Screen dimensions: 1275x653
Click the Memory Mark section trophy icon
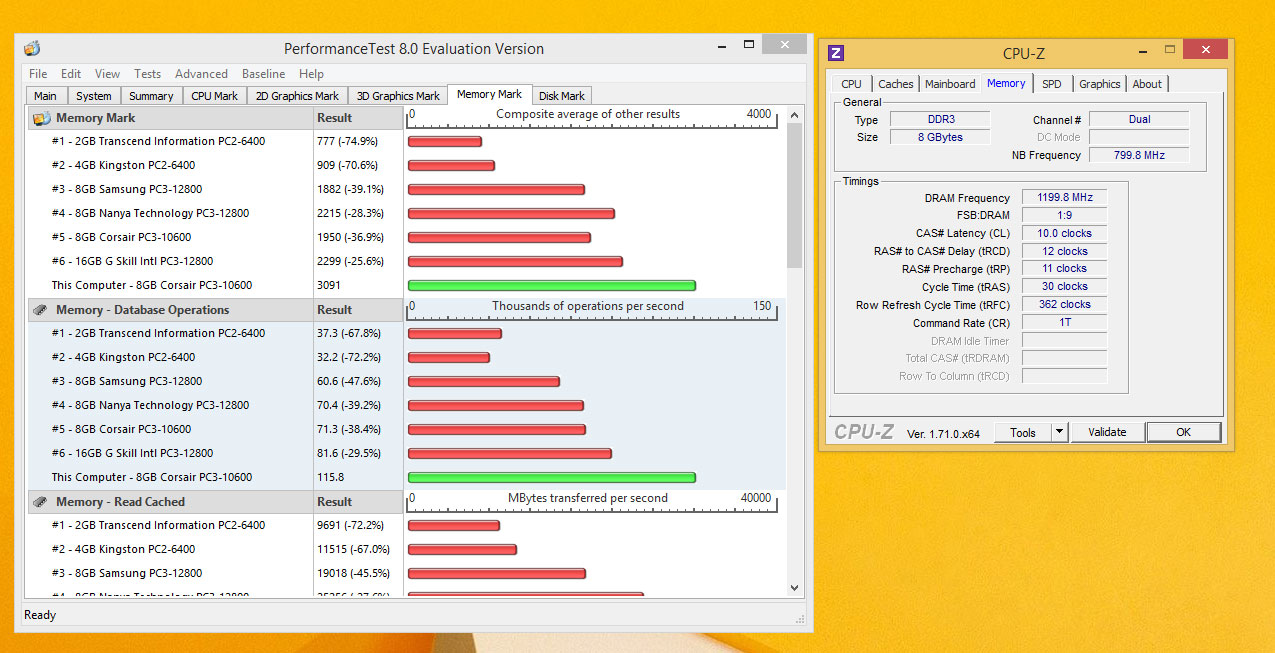tap(41, 118)
